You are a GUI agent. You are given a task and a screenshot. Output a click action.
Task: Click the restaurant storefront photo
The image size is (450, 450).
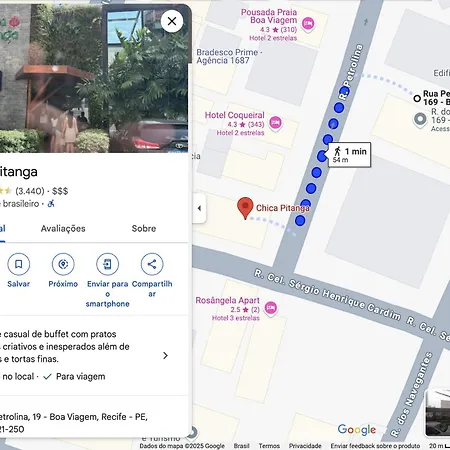(94, 78)
